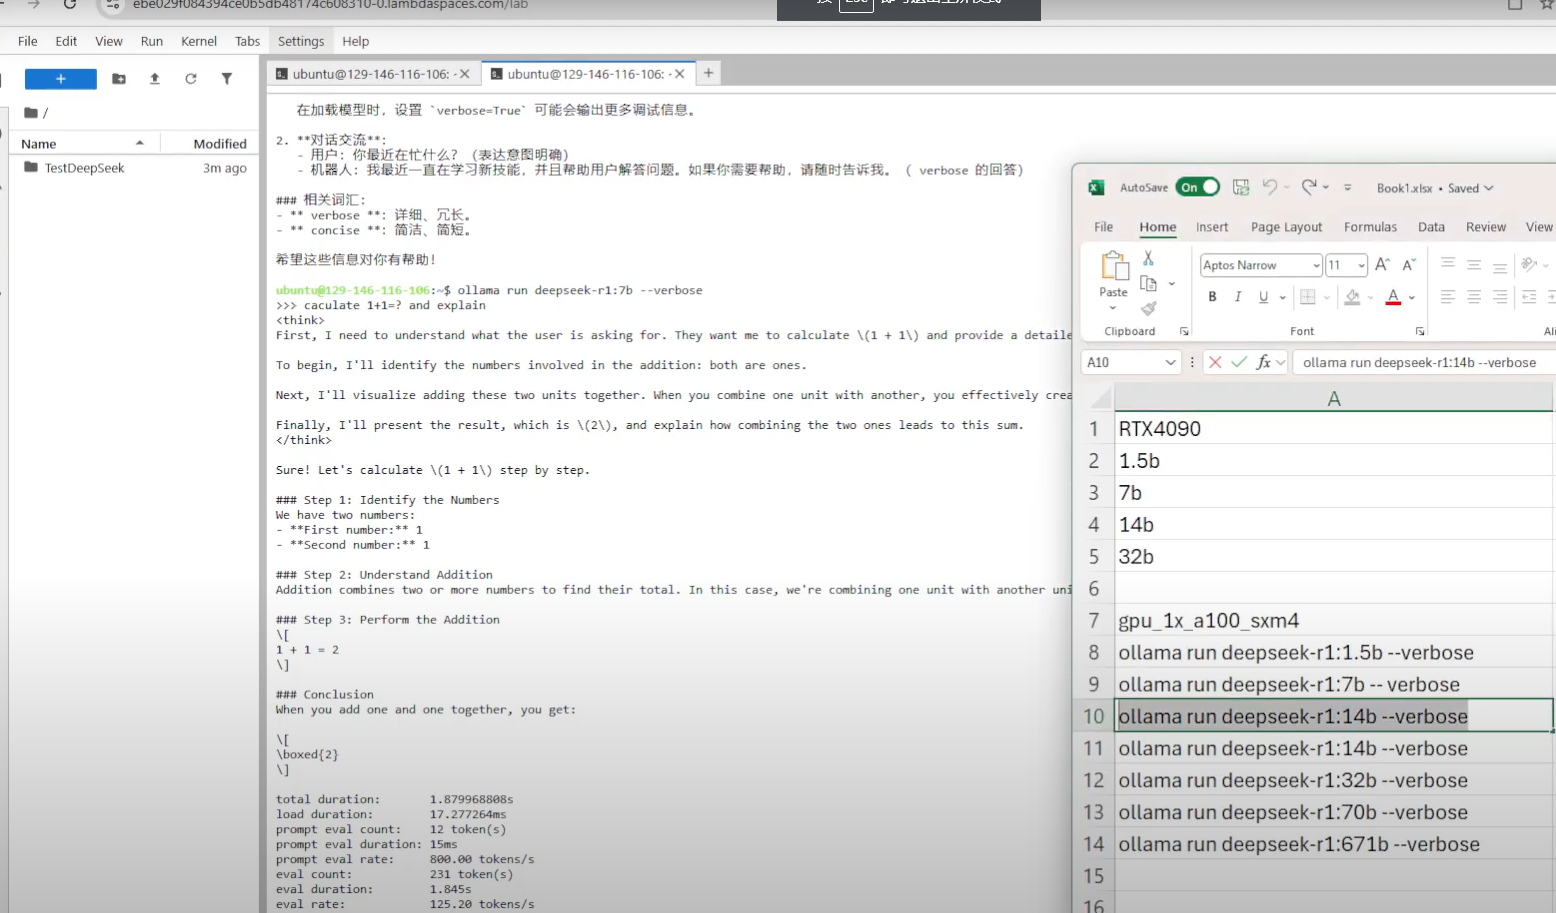Refresh the JupyterLab file browser
Image resolution: width=1556 pixels, height=913 pixels.
[x=191, y=79]
